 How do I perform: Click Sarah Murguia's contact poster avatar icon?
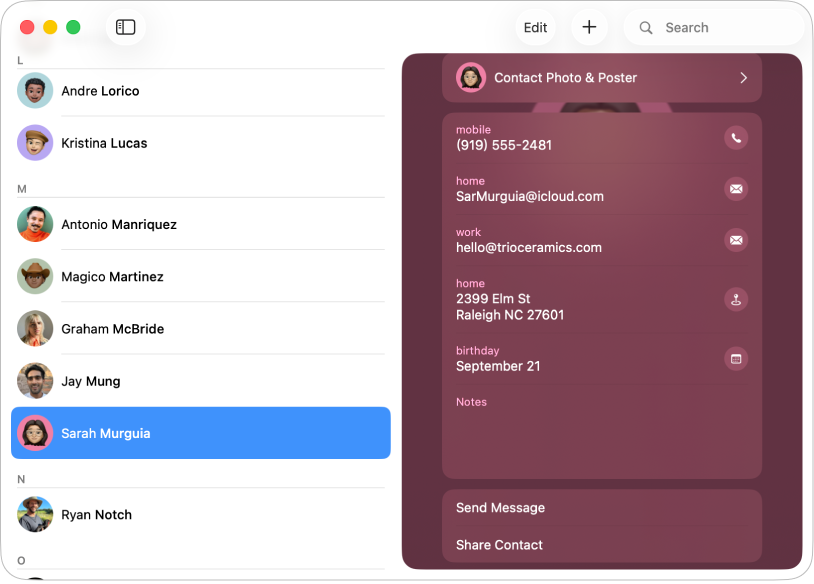point(471,77)
